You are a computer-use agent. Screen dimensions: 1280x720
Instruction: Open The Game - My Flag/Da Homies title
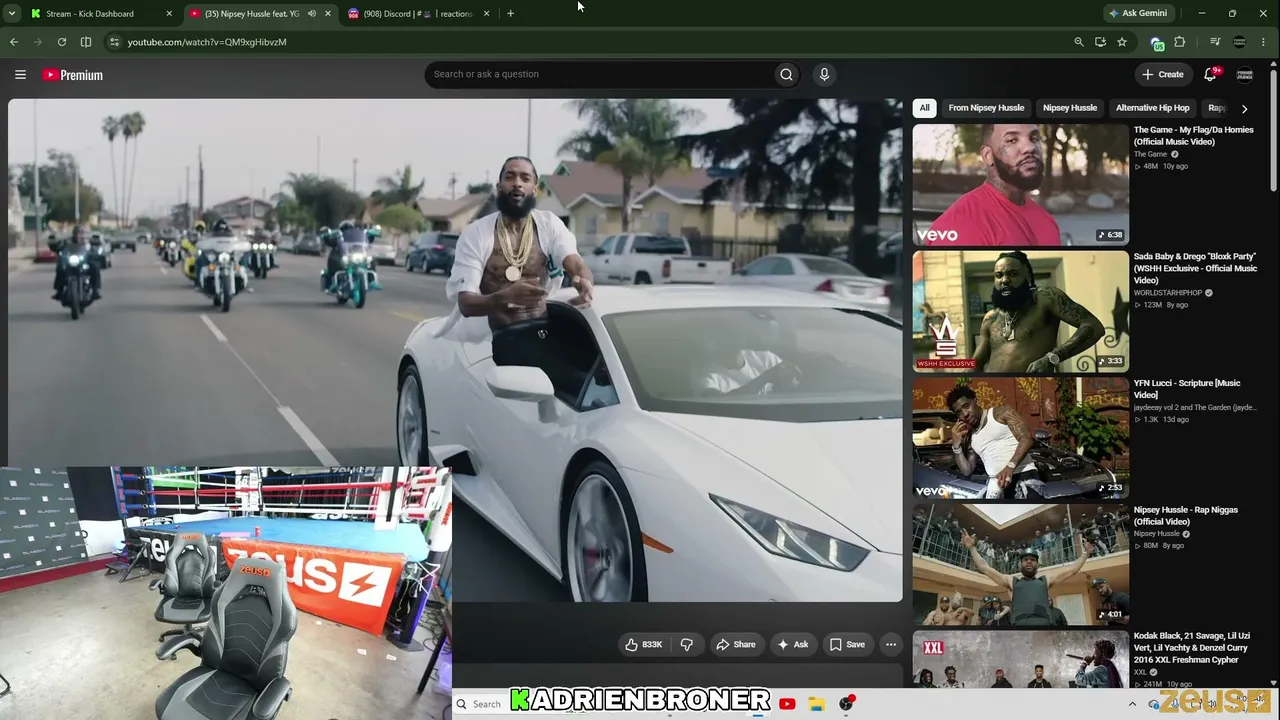(x=1193, y=136)
